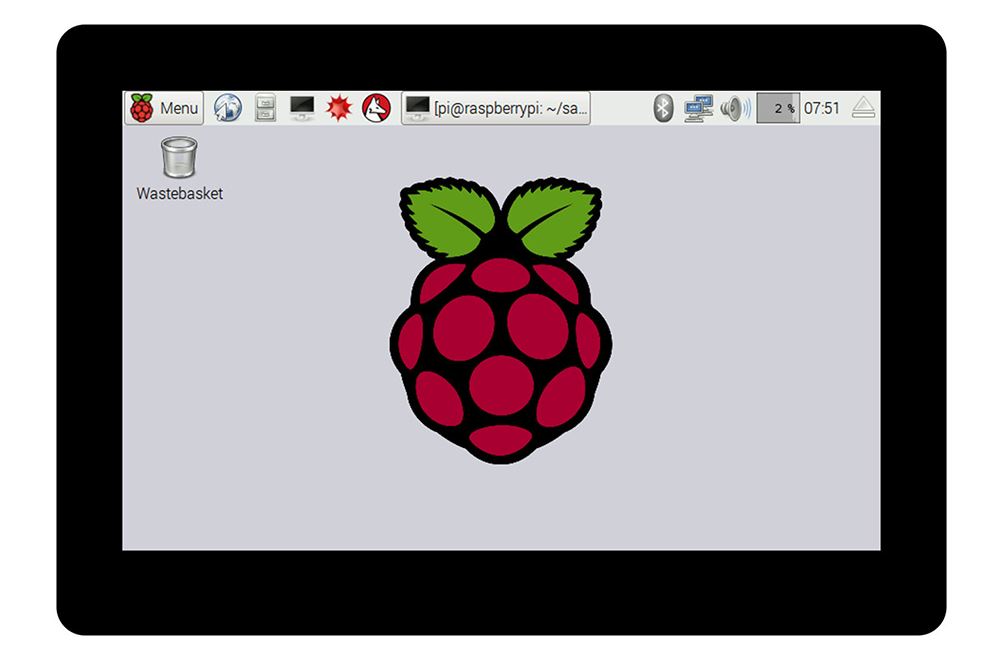This screenshot has width=984, height=650.
Task: Click the volume speaker icon
Action: click(734, 108)
